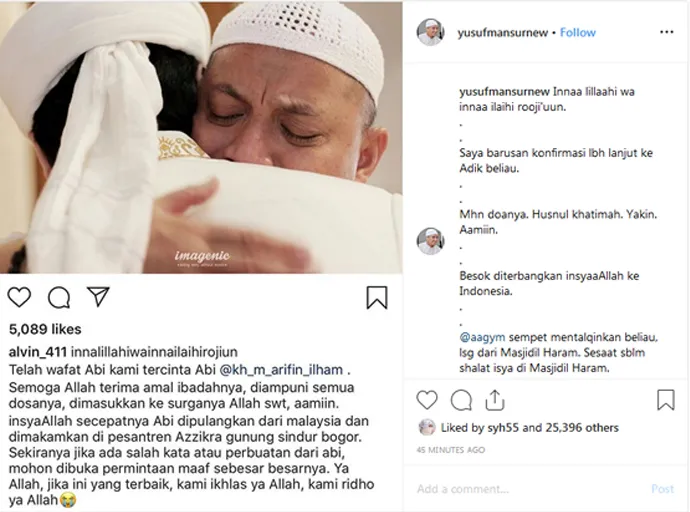Follow the yusufmansurnew account
Image resolution: width=690 pixels, height=512 pixels.
coord(578,33)
